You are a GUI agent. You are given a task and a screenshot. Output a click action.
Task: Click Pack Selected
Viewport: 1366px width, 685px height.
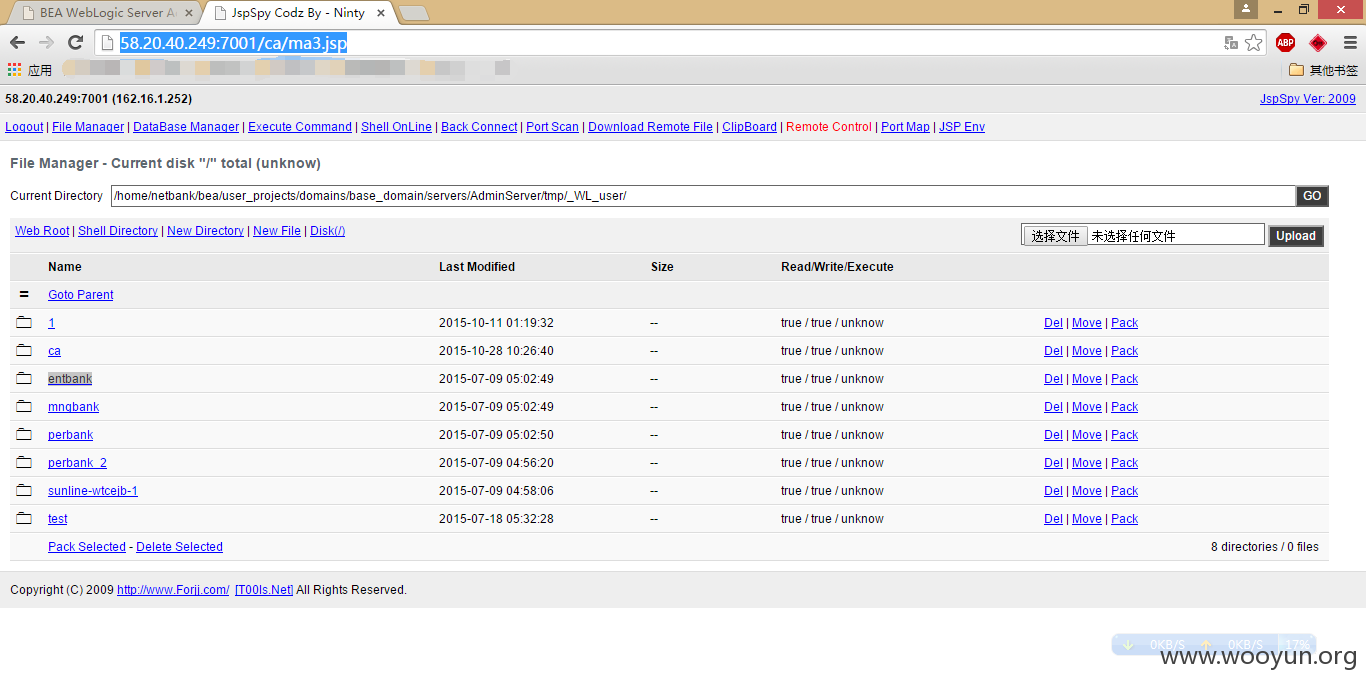tap(87, 547)
